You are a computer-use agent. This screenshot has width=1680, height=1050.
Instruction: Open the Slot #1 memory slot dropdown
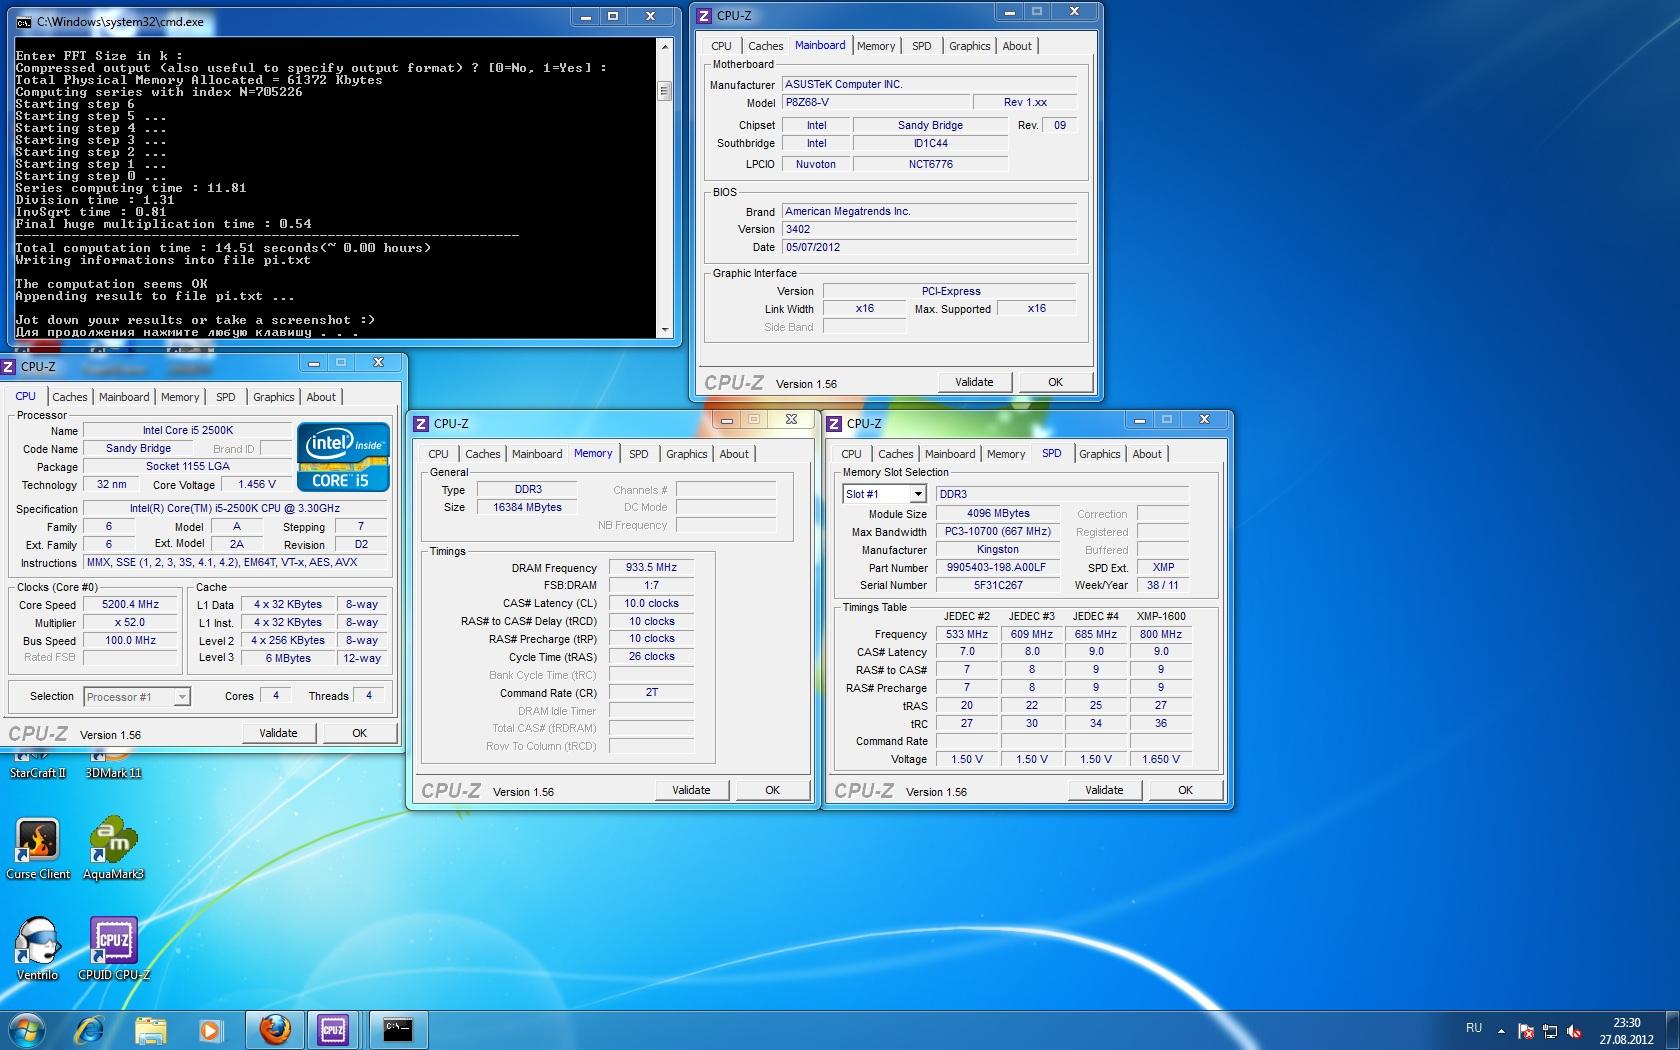884,494
